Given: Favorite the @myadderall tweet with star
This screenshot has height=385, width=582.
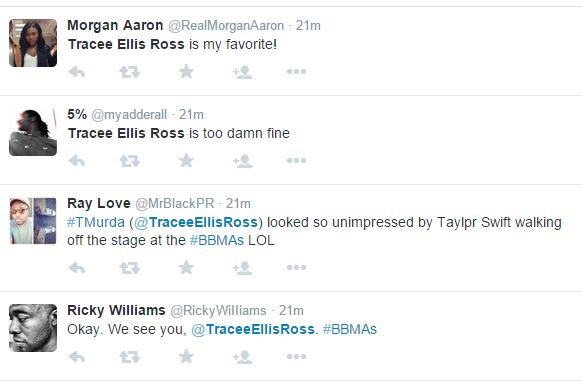Looking at the screenshot, I should 186,161.
